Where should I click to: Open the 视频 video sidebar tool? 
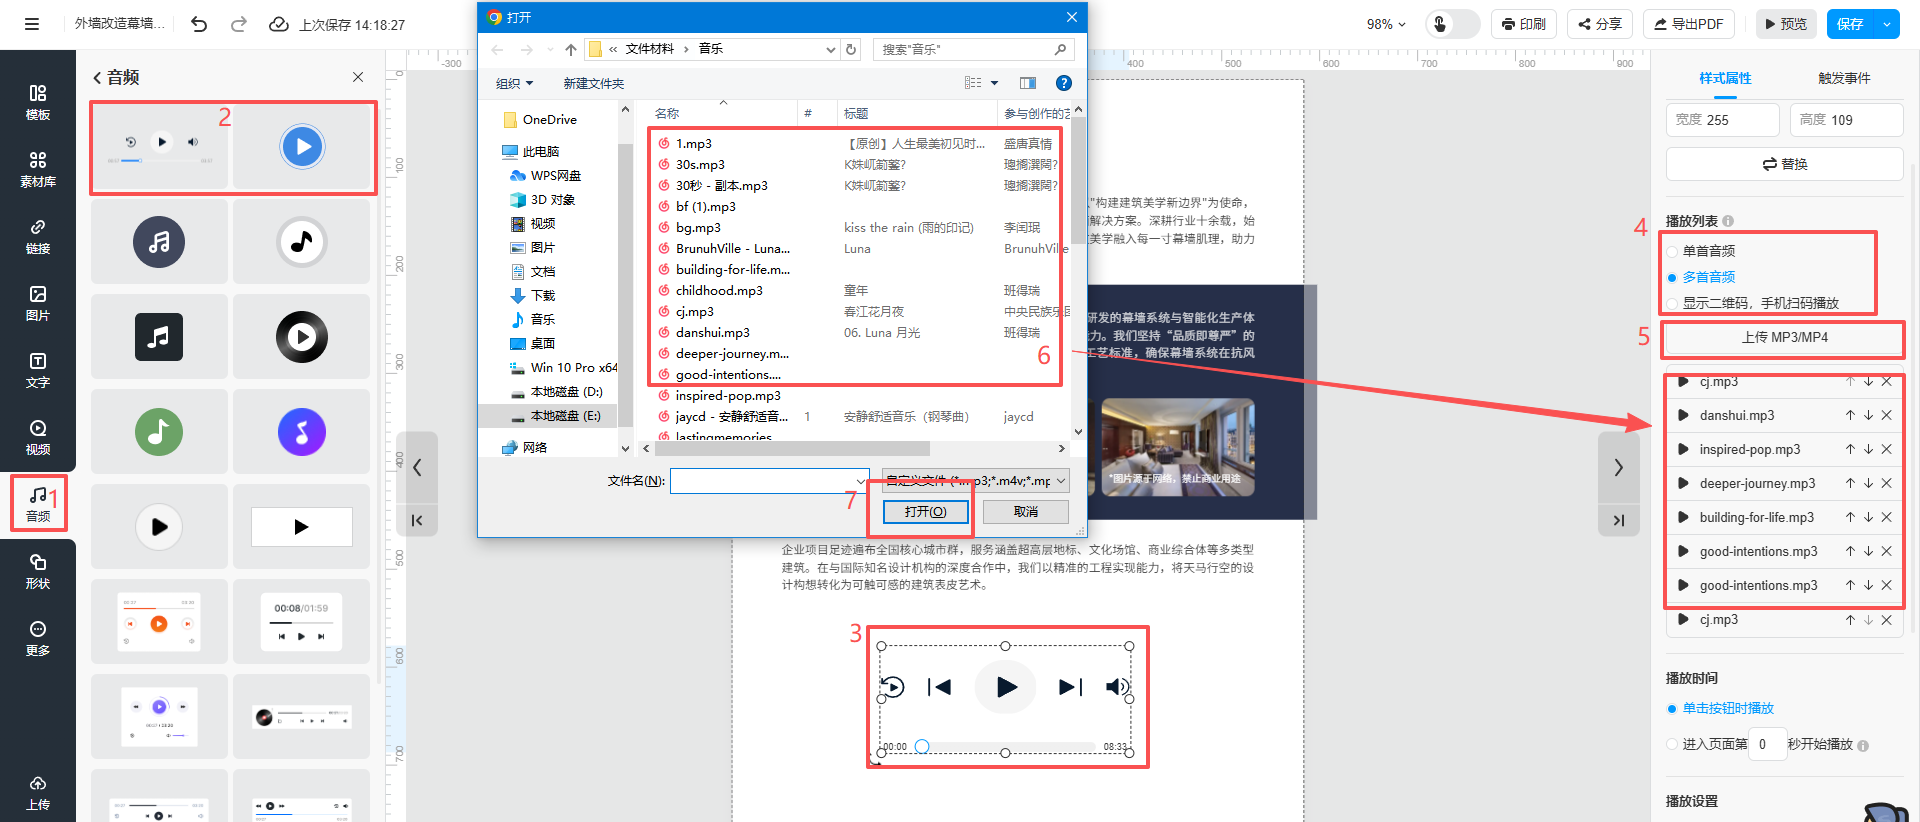(x=38, y=437)
